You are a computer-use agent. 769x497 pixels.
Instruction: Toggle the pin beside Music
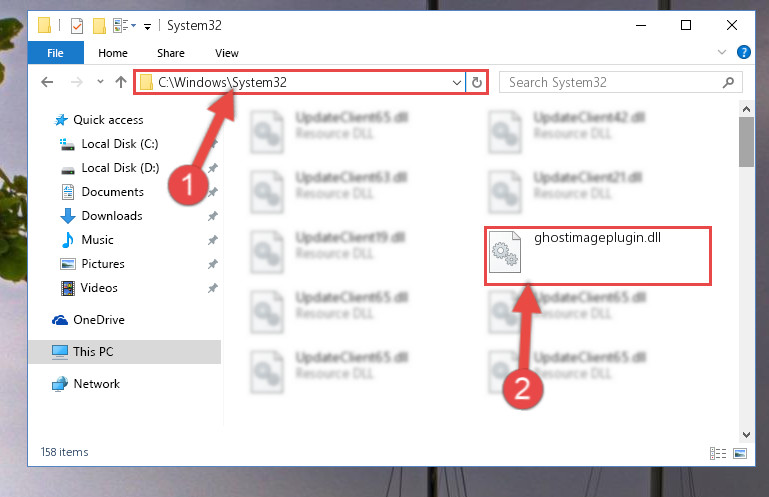tap(212, 240)
